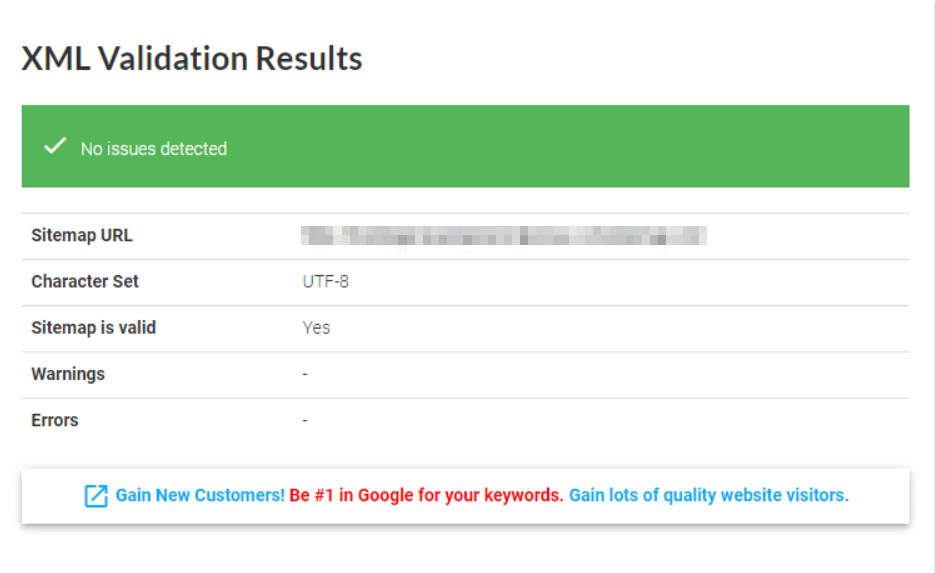Click the blurred sitemap URL value
This screenshot has width=936, height=573.
point(504,236)
